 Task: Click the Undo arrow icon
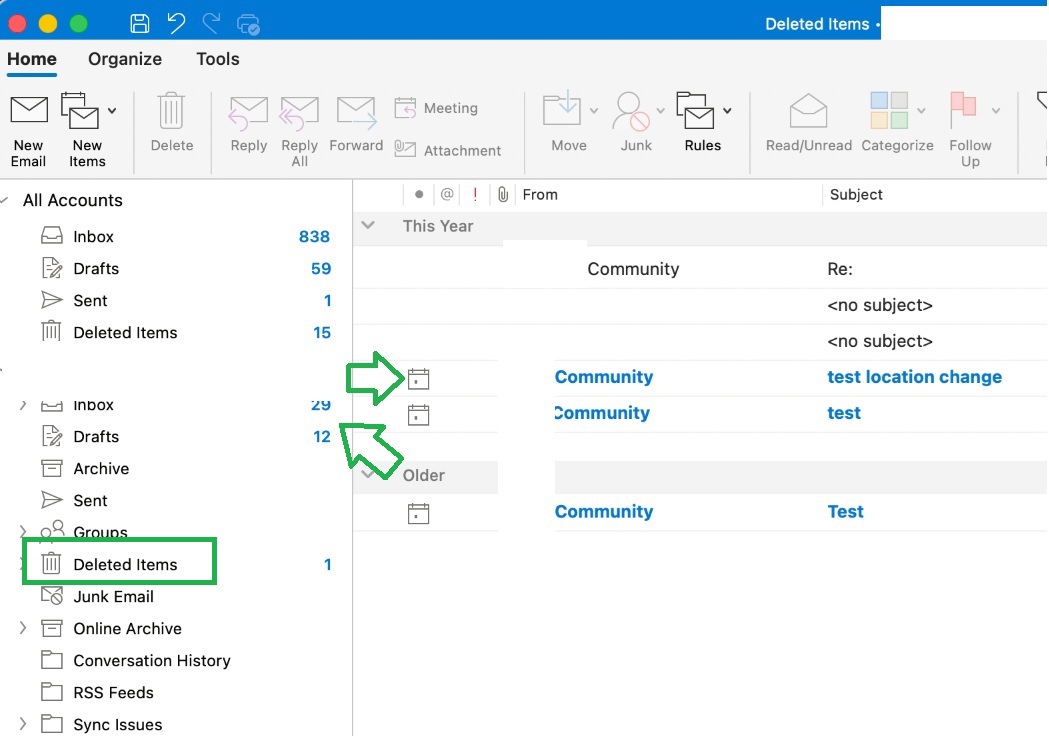point(176,23)
